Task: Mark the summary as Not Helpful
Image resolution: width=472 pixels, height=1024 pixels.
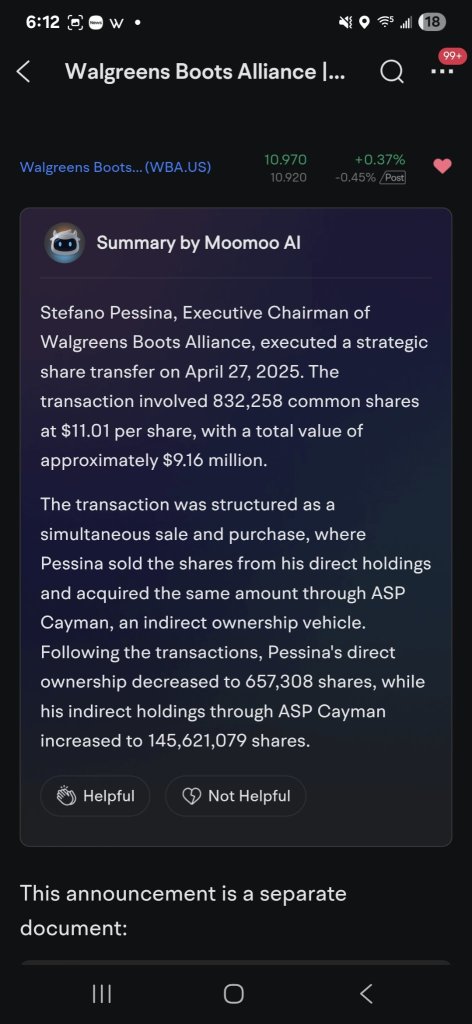Action: pos(236,796)
